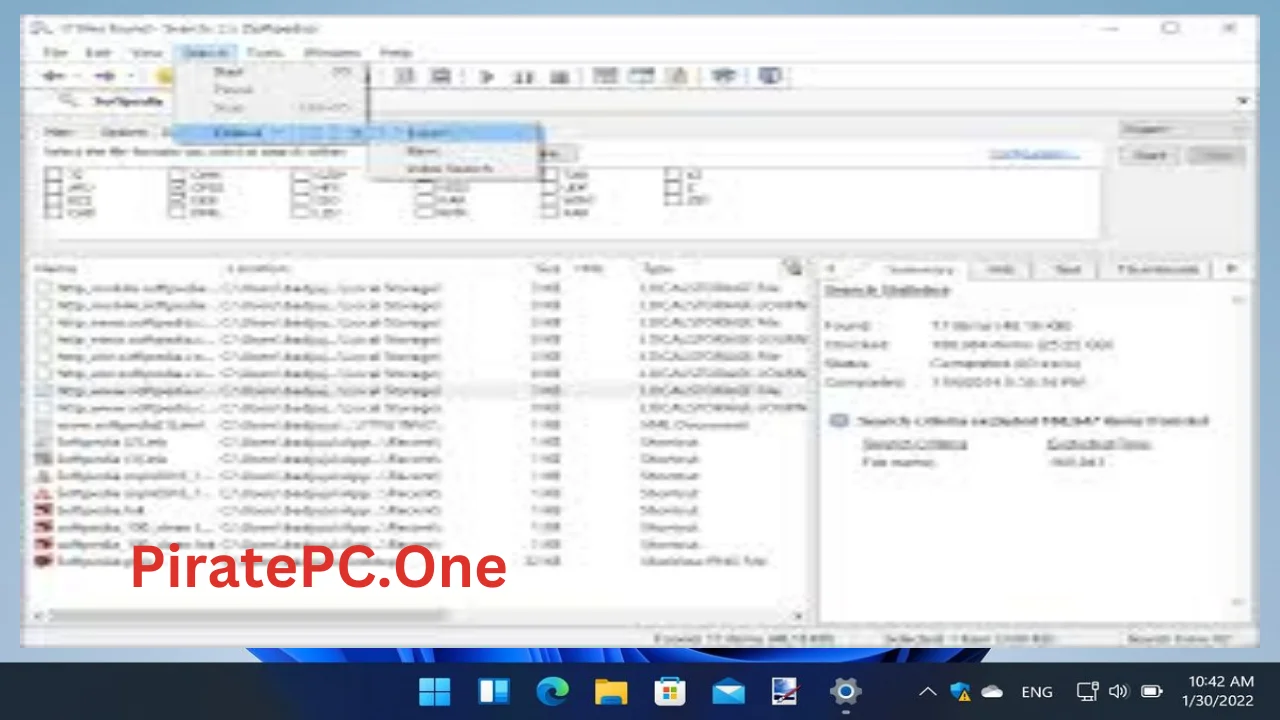Switch to the Hits tab
The image size is (1280, 720).
(x=1000, y=270)
